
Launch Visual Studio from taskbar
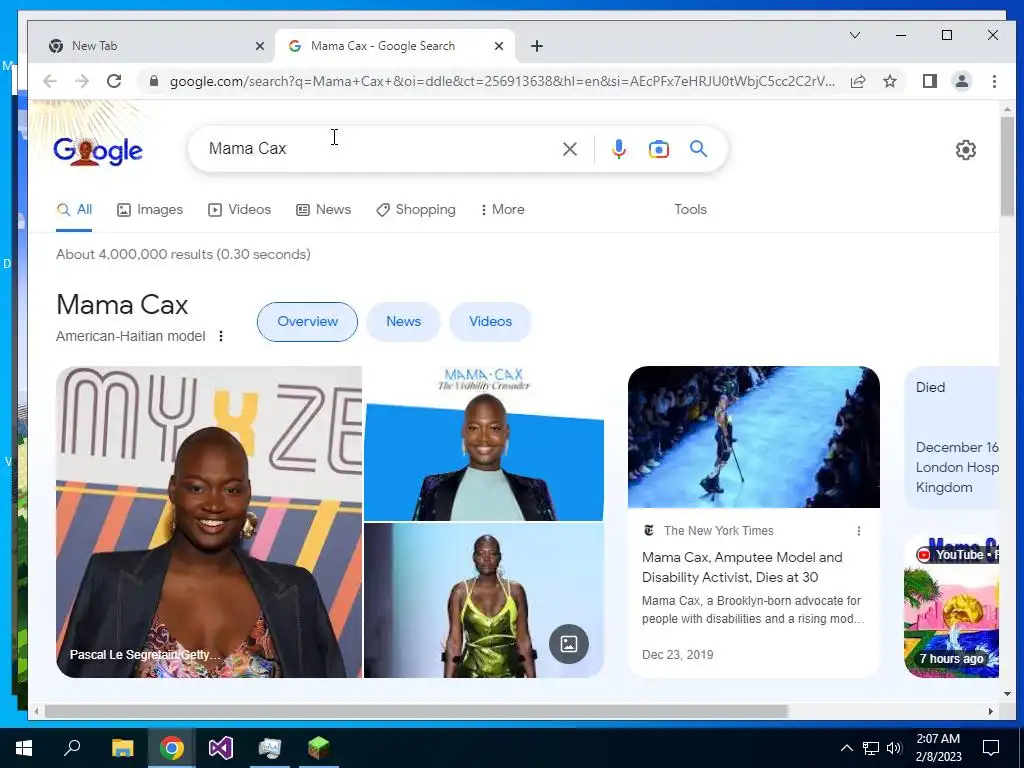pos(221,748)
